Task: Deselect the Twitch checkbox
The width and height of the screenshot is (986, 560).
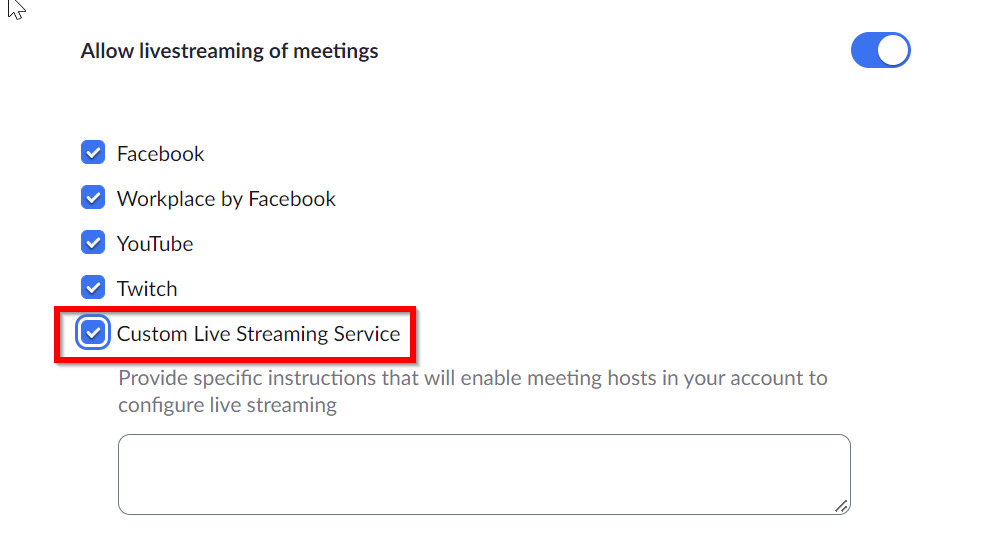Action: click(x=93, y=288)
